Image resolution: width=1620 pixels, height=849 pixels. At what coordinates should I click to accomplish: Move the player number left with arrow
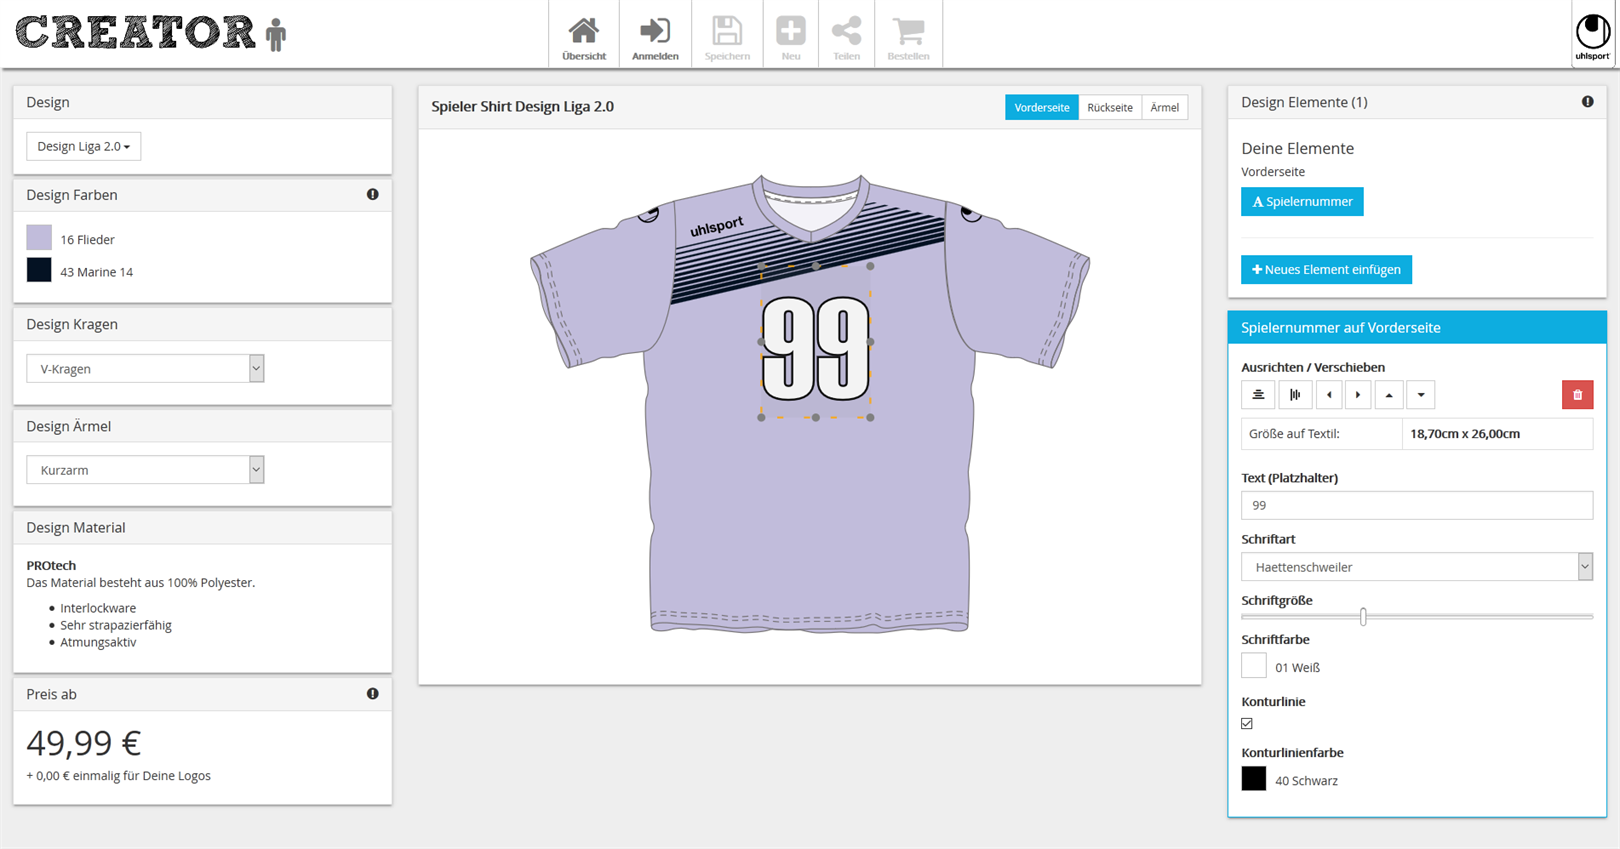coord(1329,395)
